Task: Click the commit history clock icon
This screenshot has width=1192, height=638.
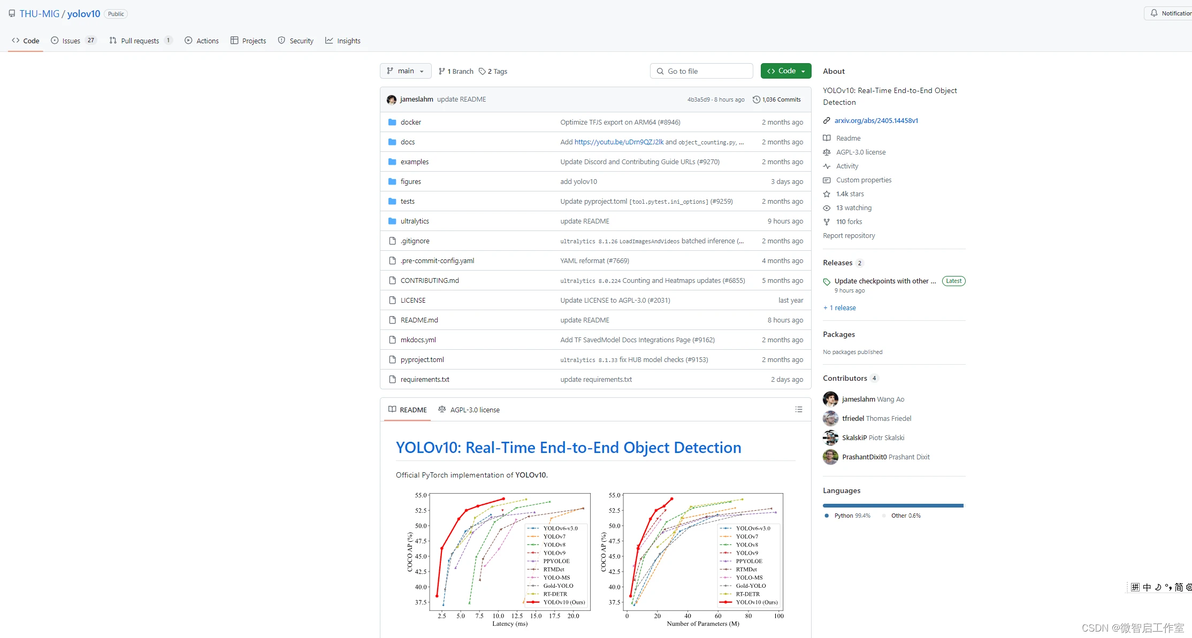Action: pyautogui.click(x=756, y=100)
